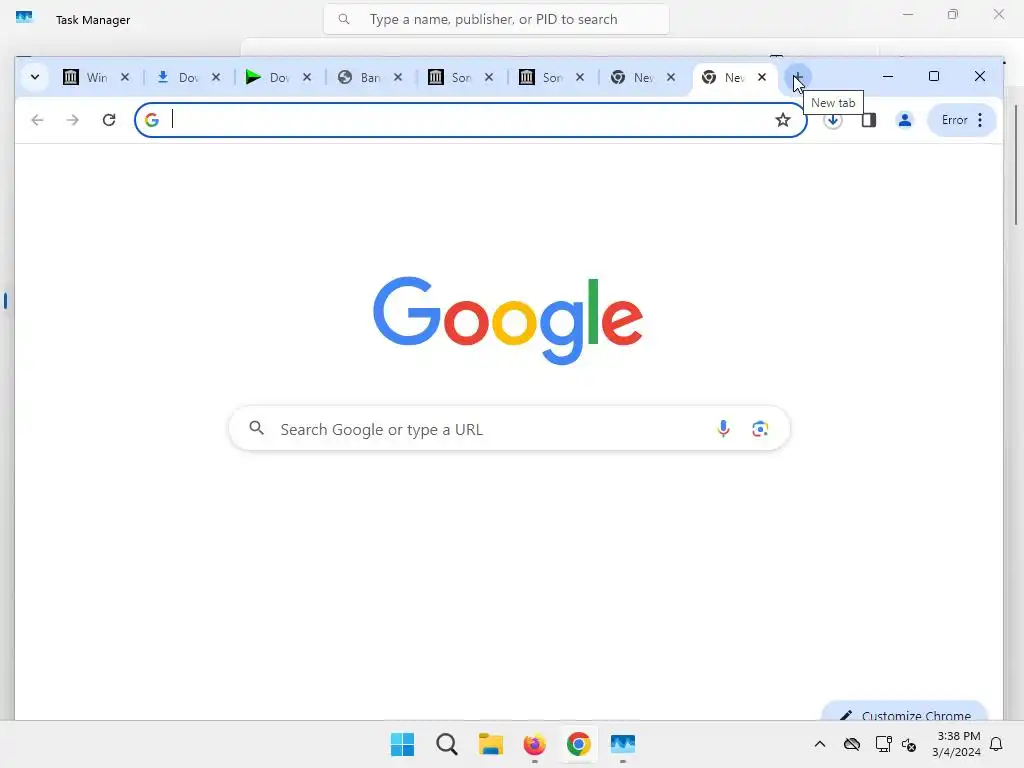Show hidden system tray icons
1024x768 pixels.
pyautogui.click(x=820, y=744)
